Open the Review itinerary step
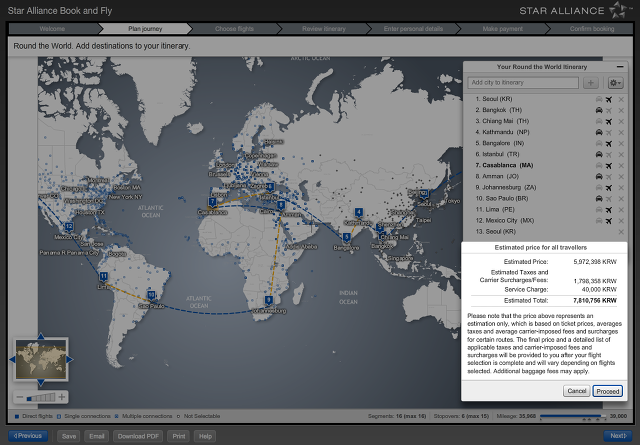The image size is (640, 445). point(324,29)
